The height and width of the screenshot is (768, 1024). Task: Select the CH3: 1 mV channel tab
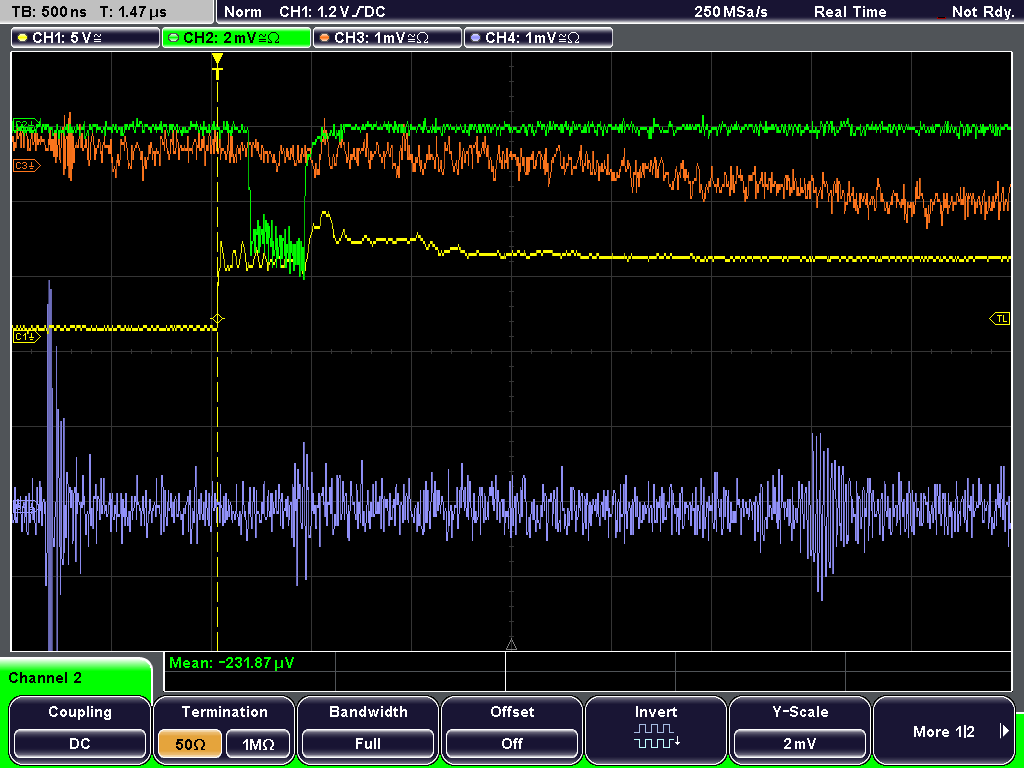(x=387, y=38)
